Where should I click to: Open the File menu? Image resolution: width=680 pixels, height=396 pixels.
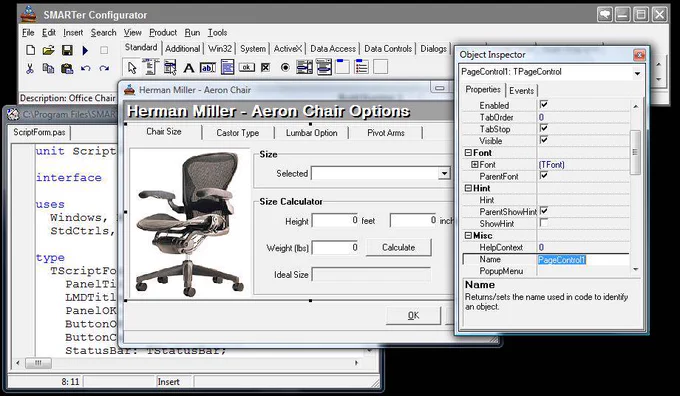[28, 33]
